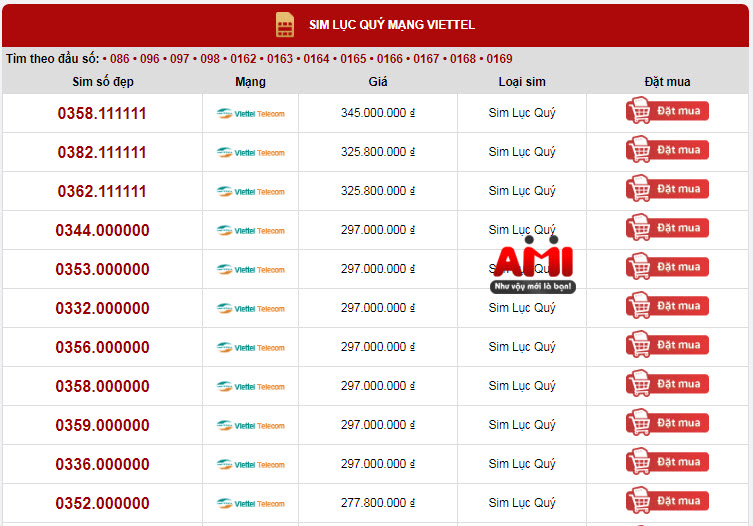Click Đặt mua for 0382.111111
The image size is (753, 526).
[667, 149]
